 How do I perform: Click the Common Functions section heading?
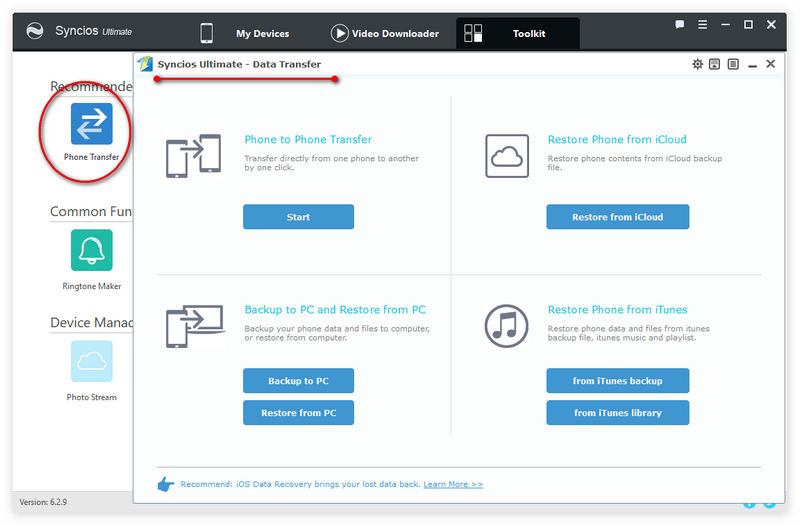pyautogui.click(x=91, y=211)
